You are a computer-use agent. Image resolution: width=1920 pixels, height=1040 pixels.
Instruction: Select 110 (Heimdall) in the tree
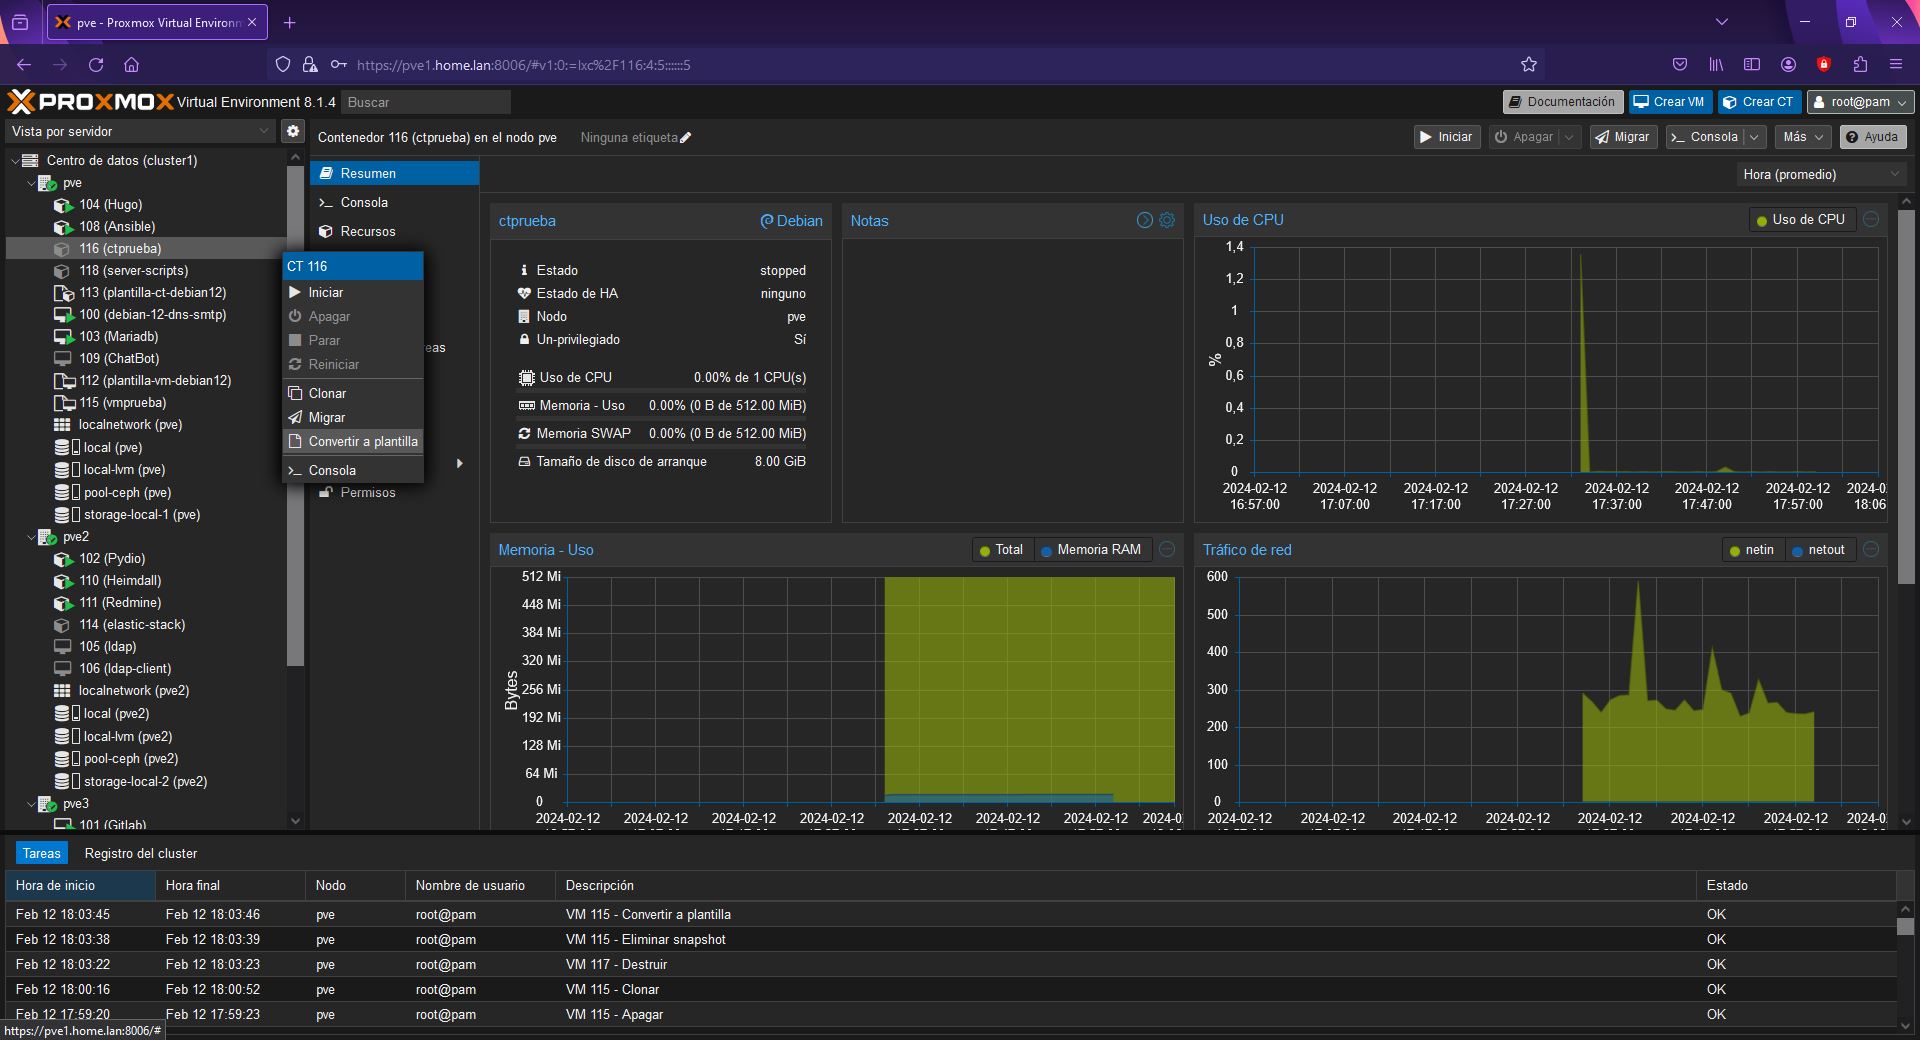coord(120,581)
